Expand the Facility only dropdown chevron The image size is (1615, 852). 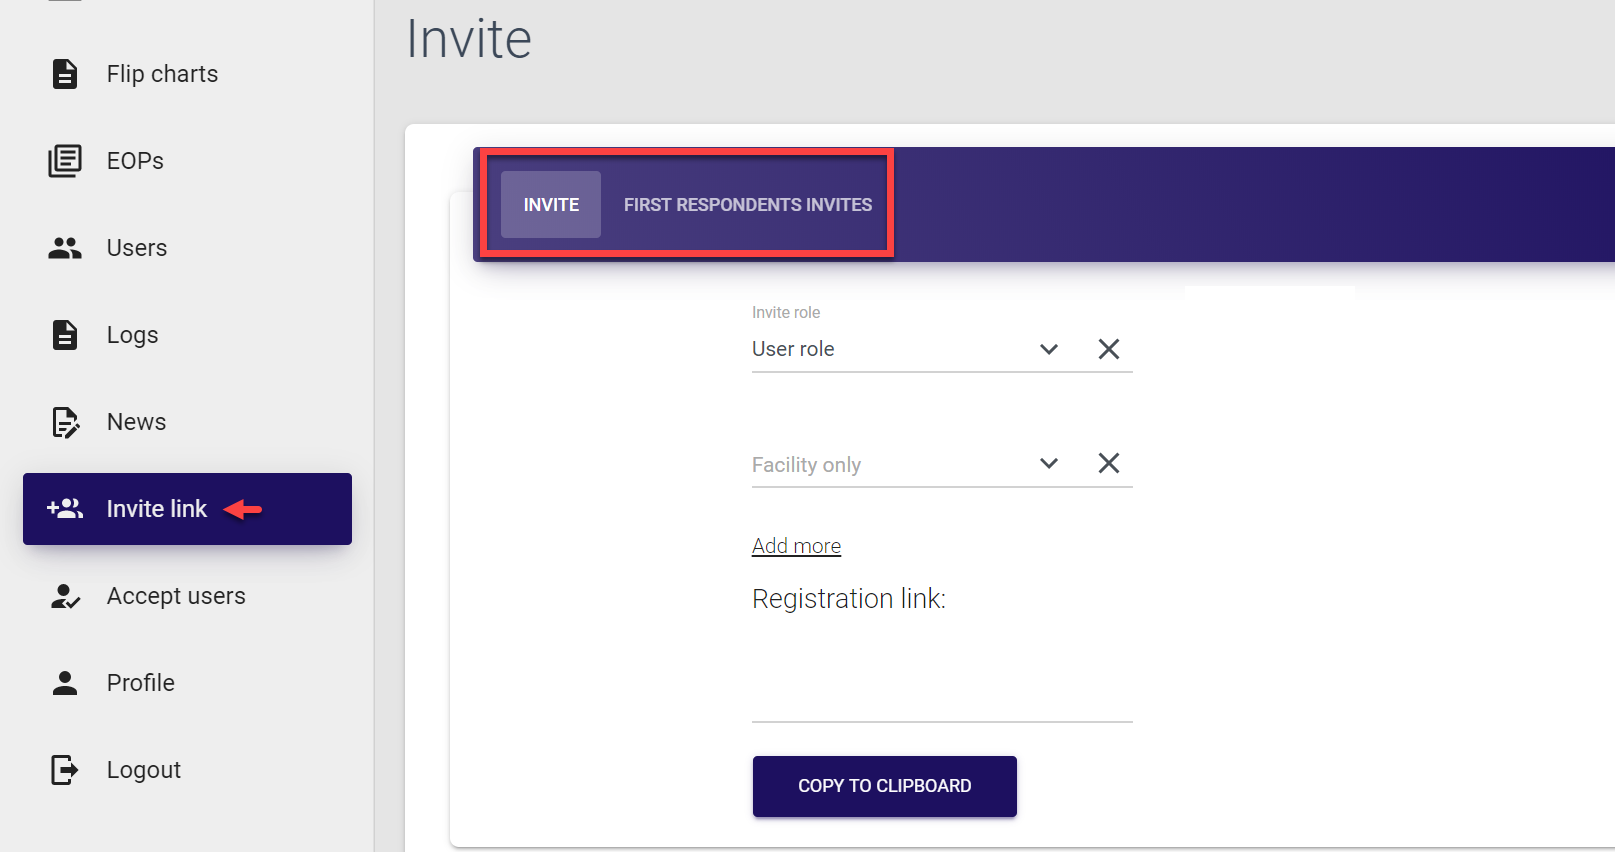click(x=1049, y=463)
